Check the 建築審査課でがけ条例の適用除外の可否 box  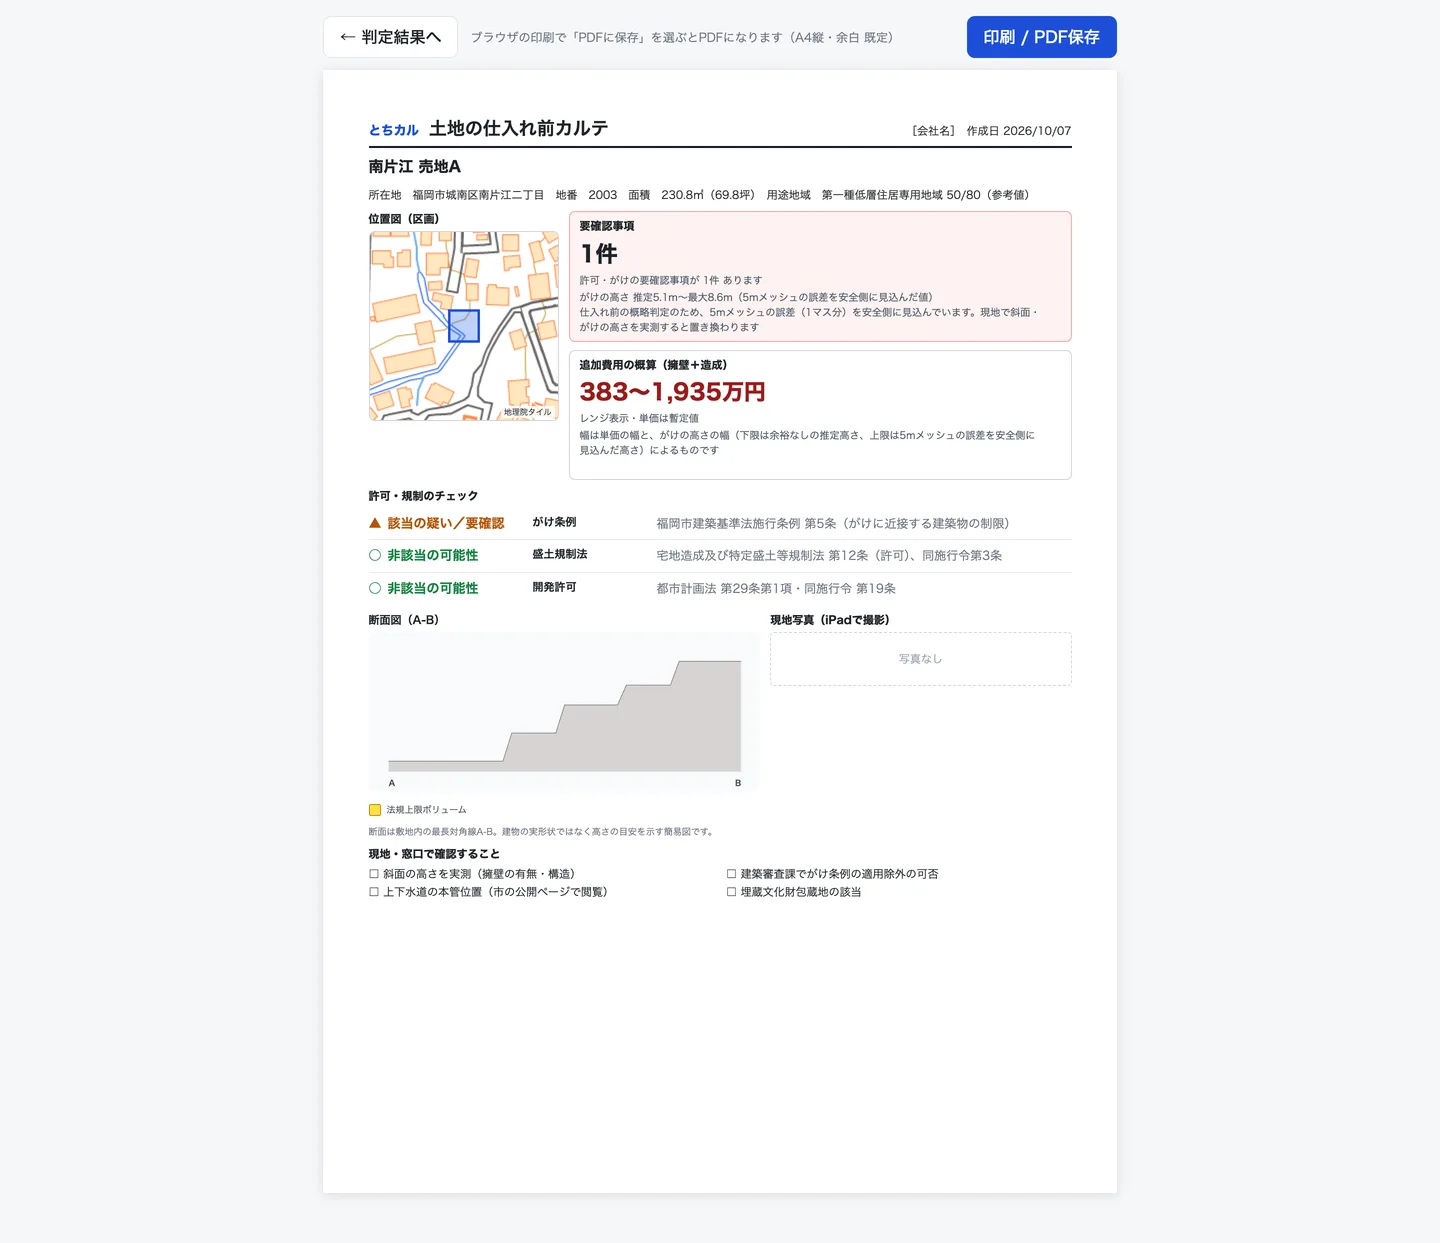[x=732, y=874]
